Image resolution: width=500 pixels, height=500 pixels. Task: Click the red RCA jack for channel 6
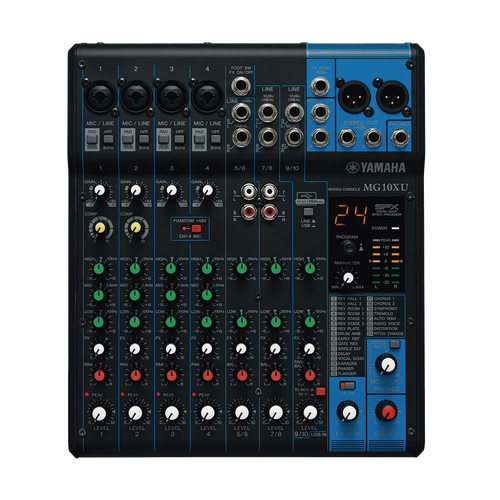click(249, 211)
